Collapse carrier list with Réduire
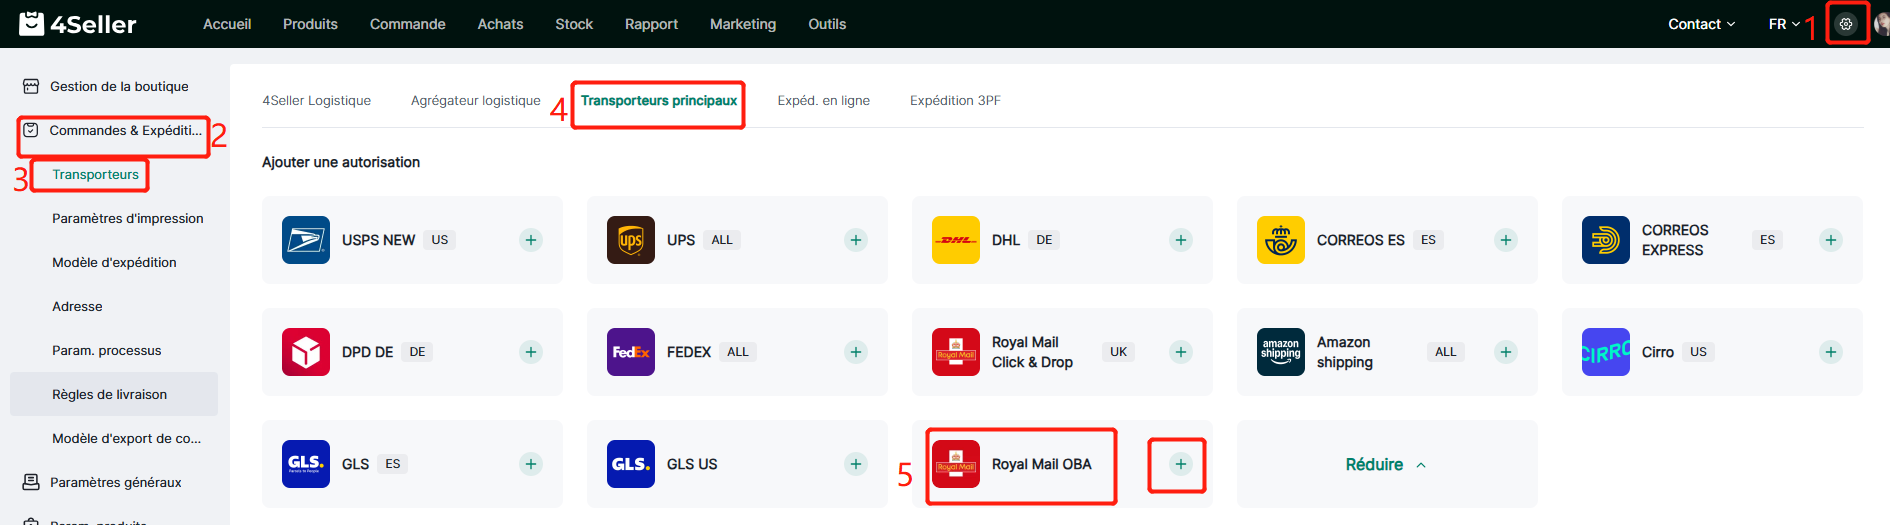Image resolution: width=1890 pixels, height=525 pixels. coord(1385,464)
